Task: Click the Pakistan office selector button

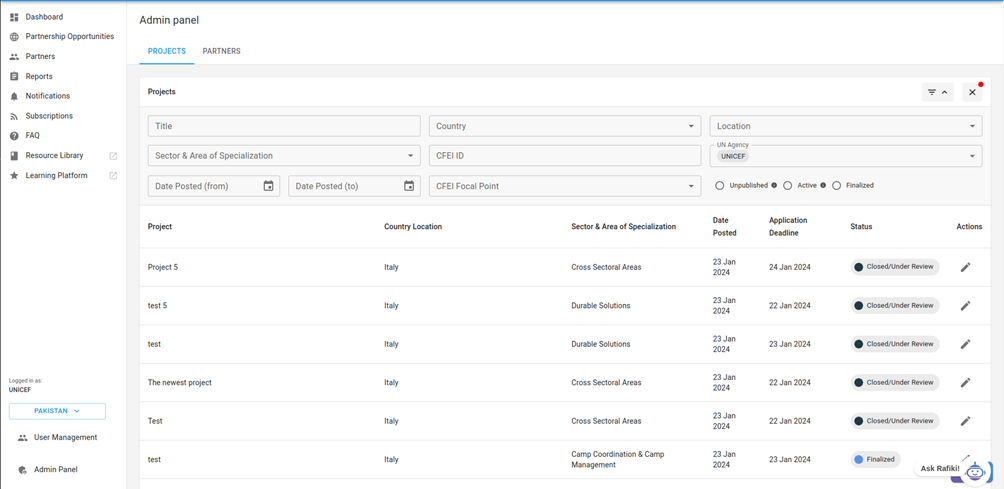Action: pos(57,411)
